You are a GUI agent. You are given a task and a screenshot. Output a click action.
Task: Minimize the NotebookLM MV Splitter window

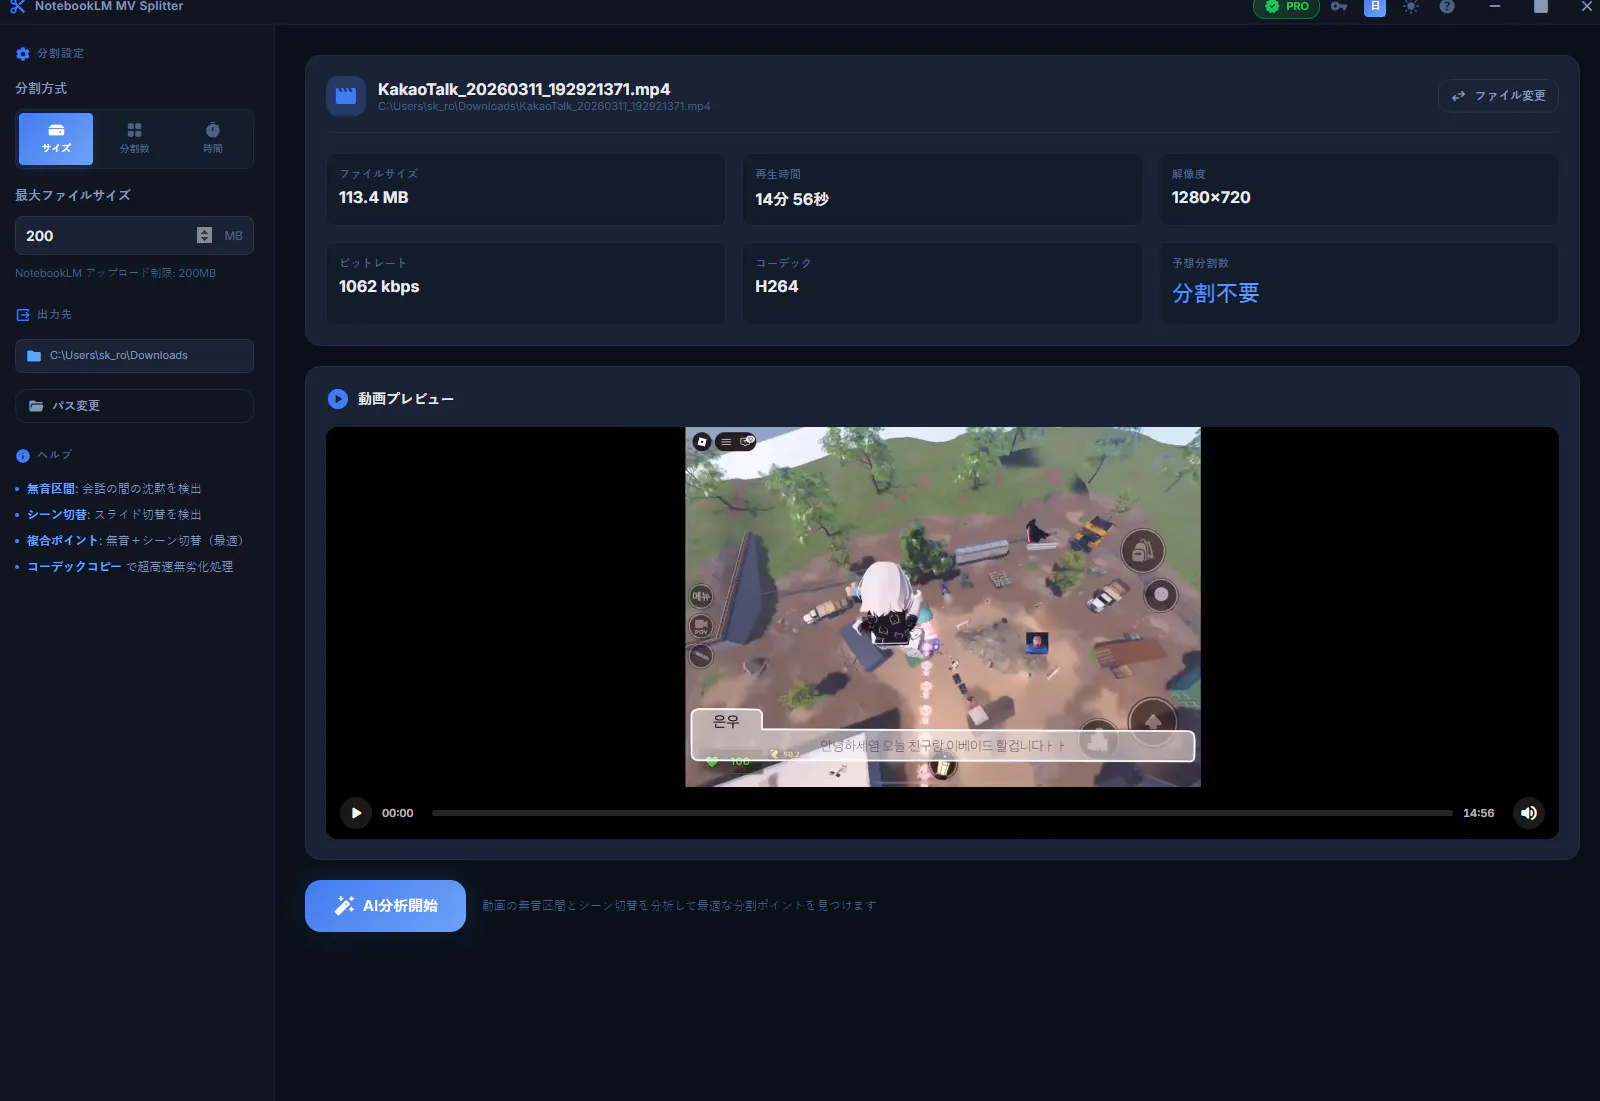coord(1495,7)
